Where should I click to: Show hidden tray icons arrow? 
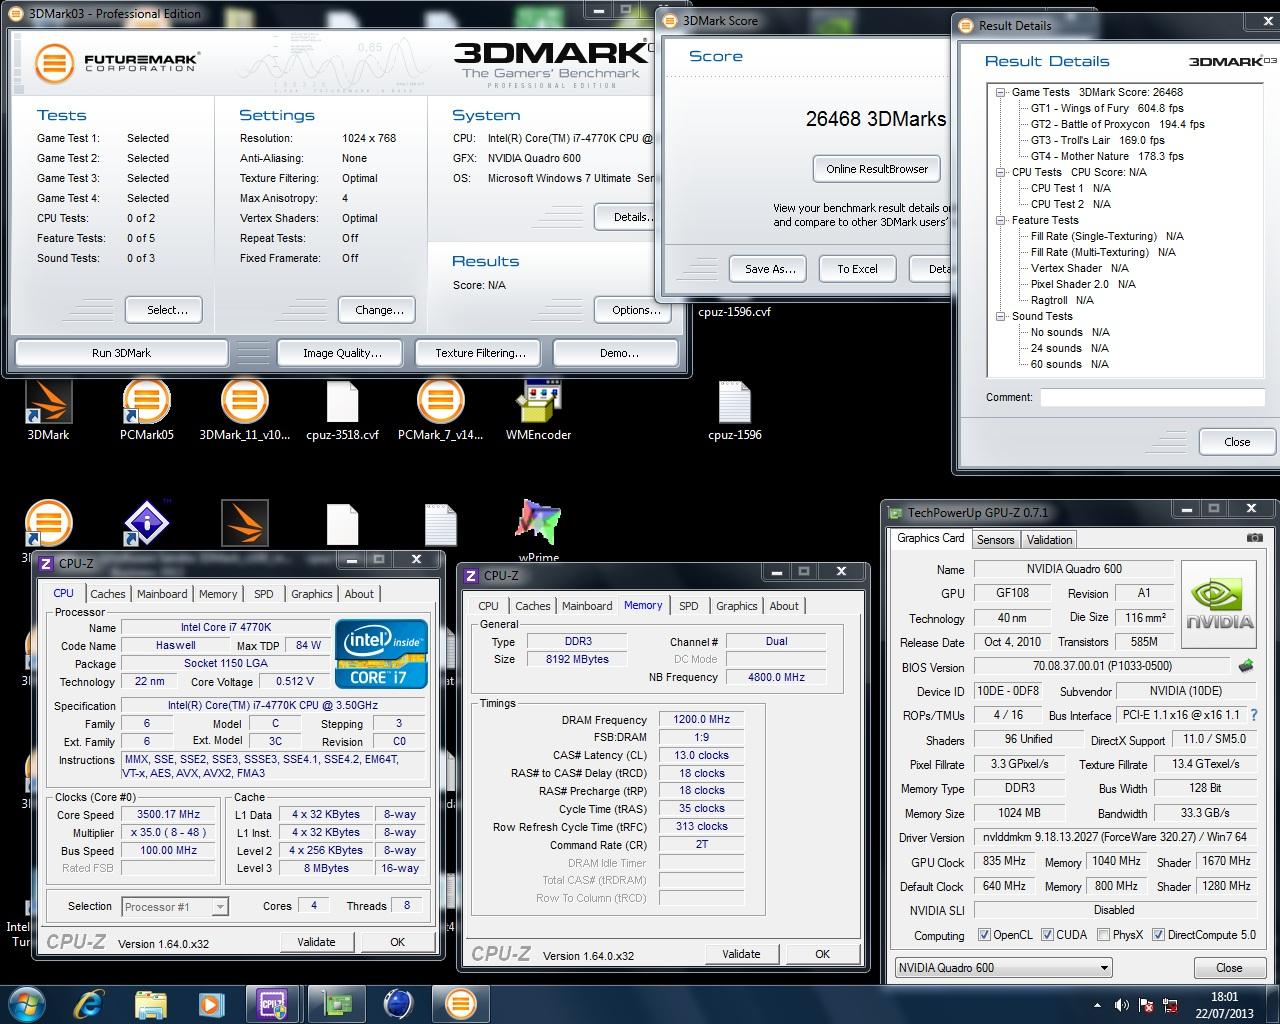(1098, 1005)
